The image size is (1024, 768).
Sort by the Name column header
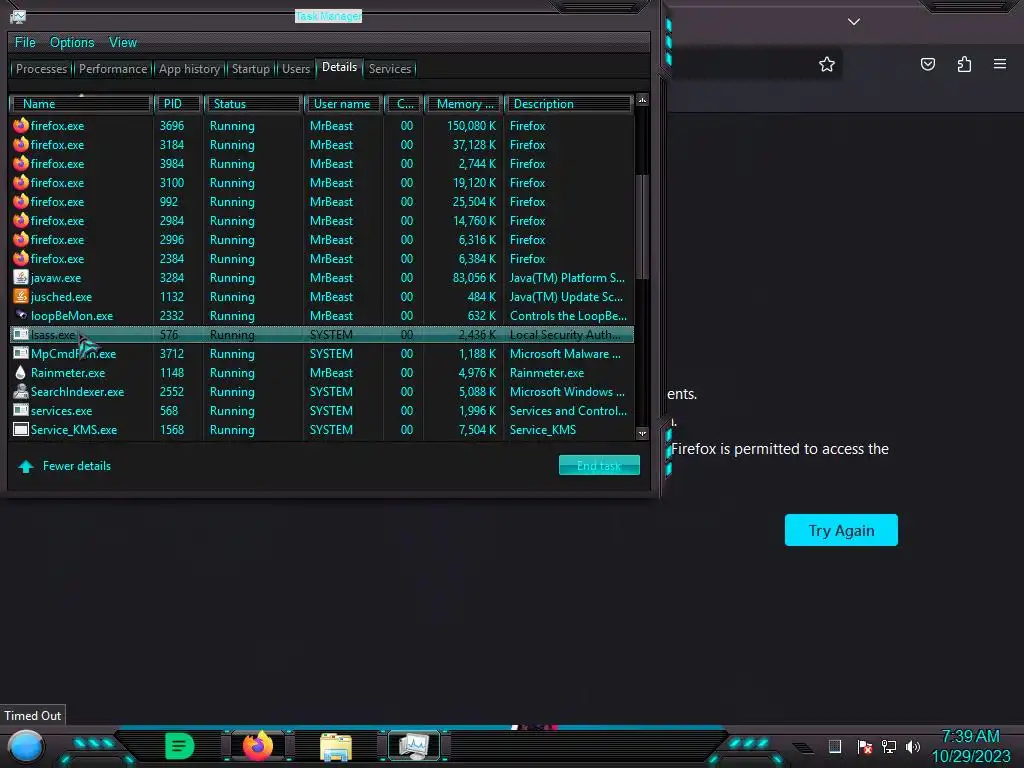tap(81, 104)
